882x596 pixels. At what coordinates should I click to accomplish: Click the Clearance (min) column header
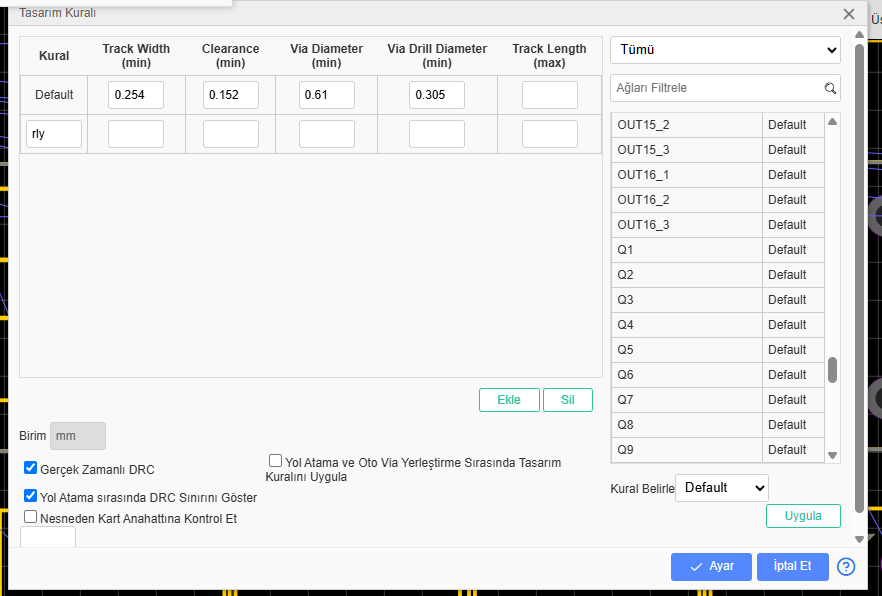click(x=231, y=56)
